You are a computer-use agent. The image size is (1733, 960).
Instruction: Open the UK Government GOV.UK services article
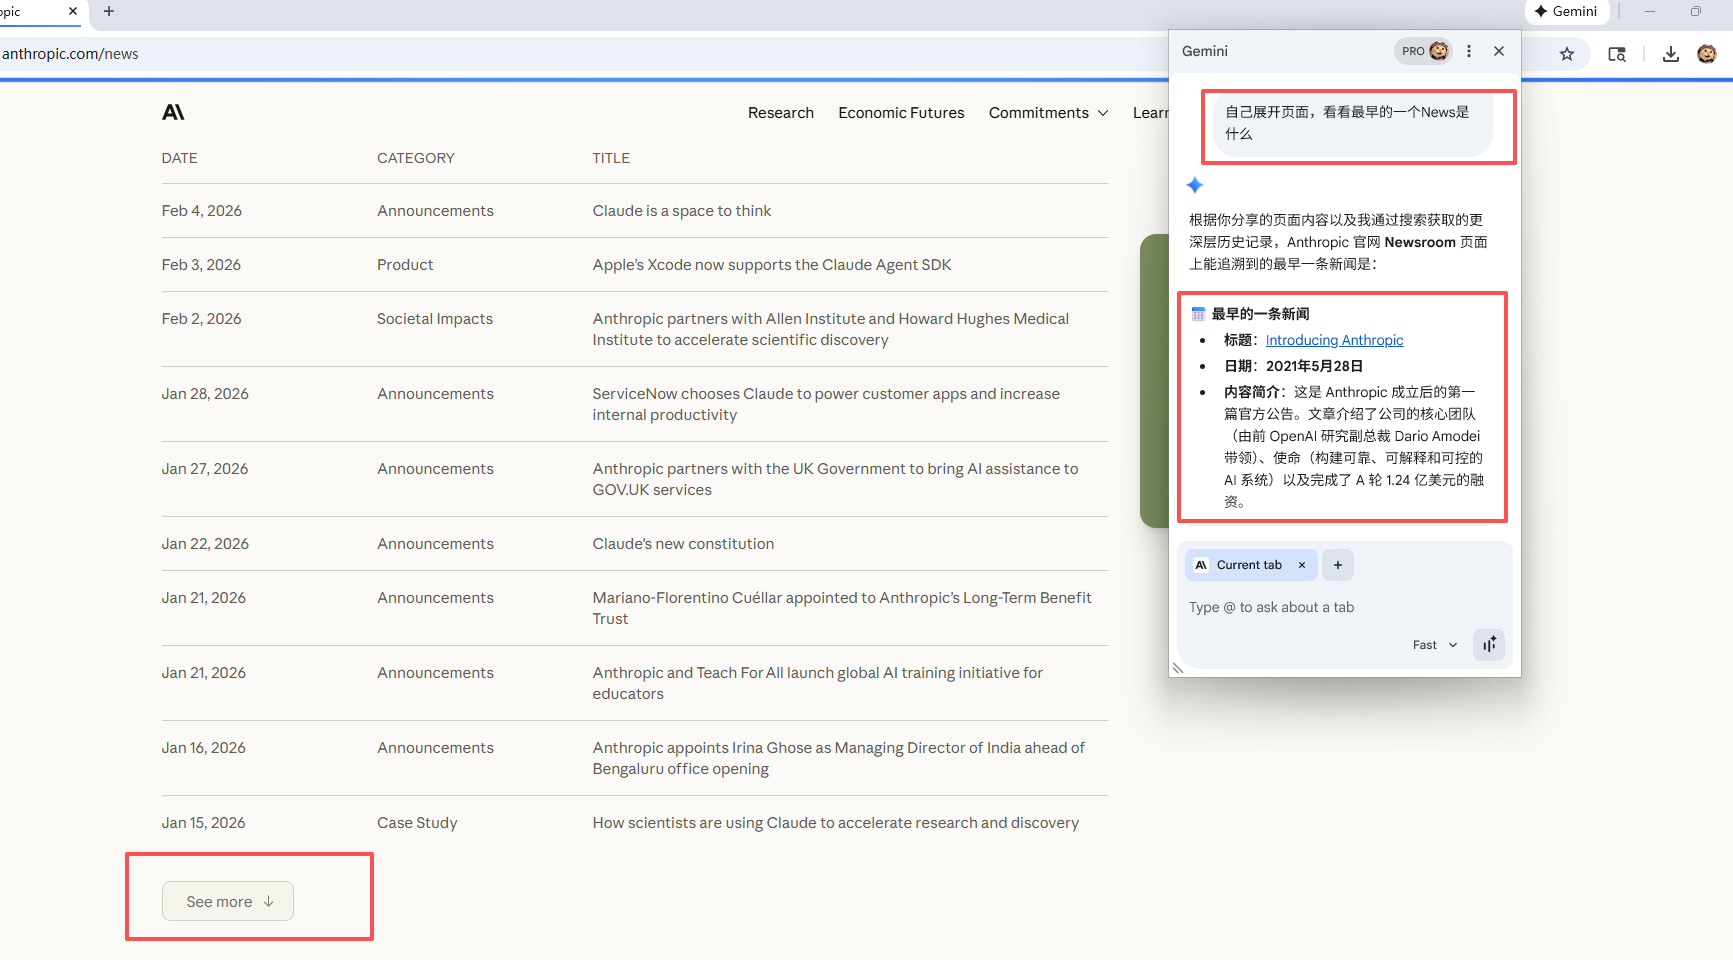pos(835,479)
